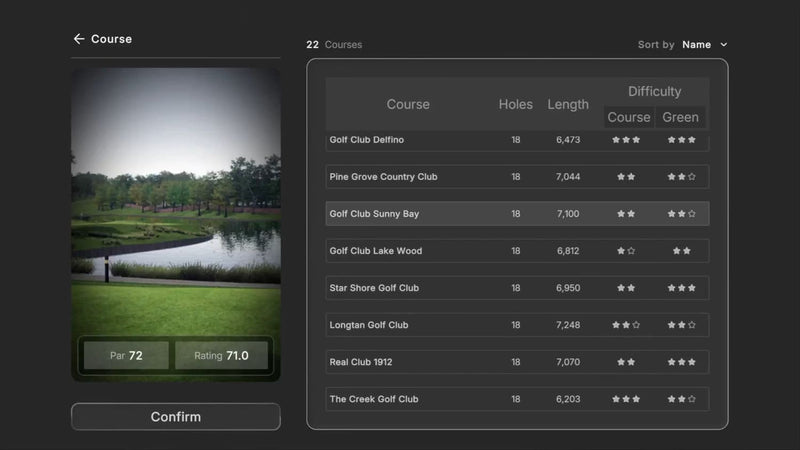The image size is (800, 450).
Task: Click the Green difficulty header
Action: pos(680,117)
